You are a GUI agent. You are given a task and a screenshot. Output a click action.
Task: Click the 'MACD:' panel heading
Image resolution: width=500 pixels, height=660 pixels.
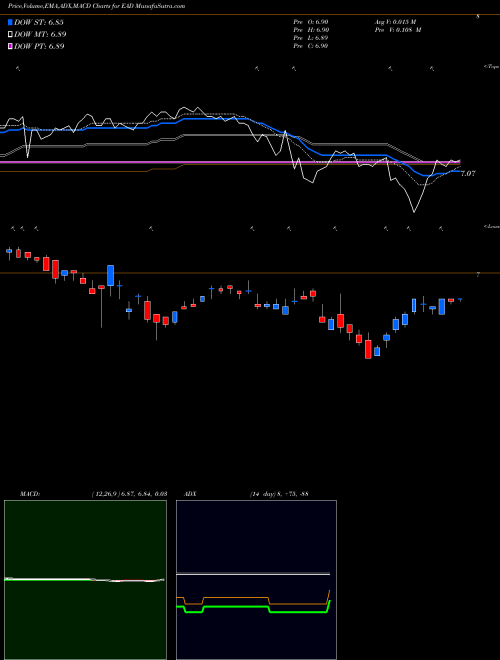[x=30, y=494]
